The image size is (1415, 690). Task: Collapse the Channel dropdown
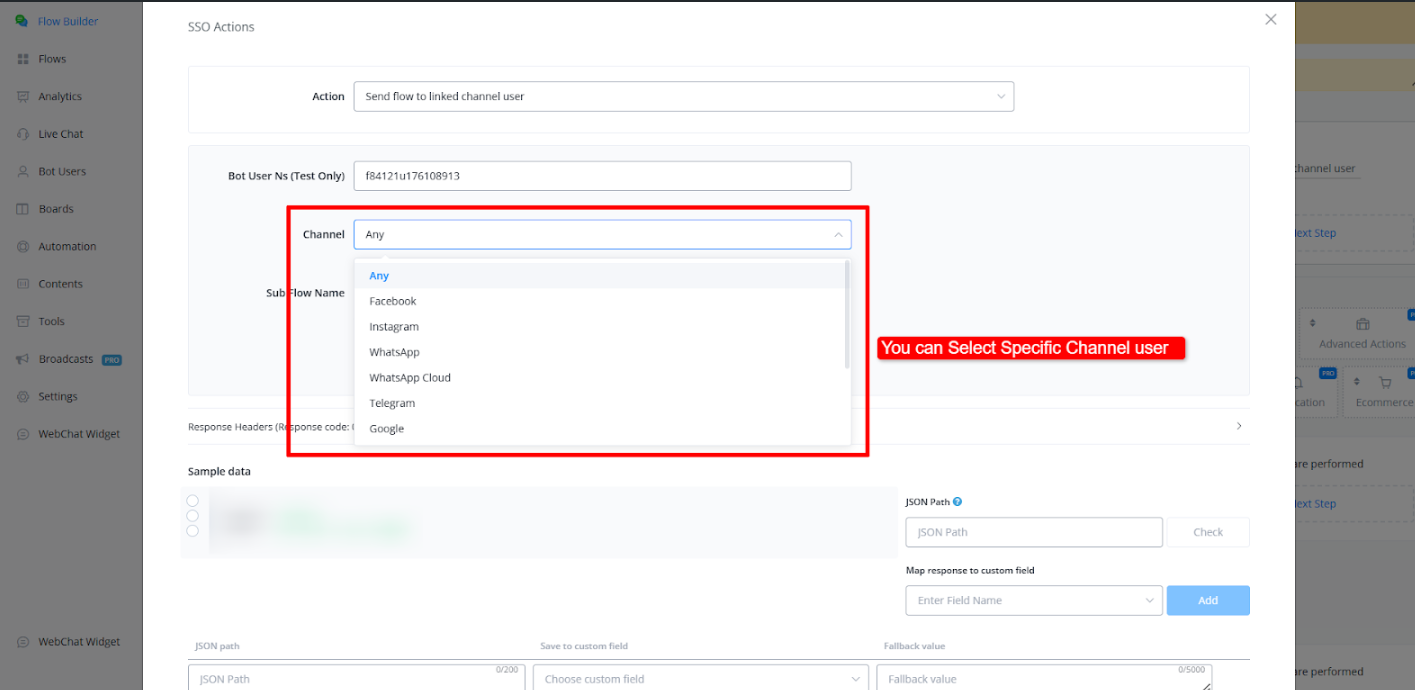837,235
